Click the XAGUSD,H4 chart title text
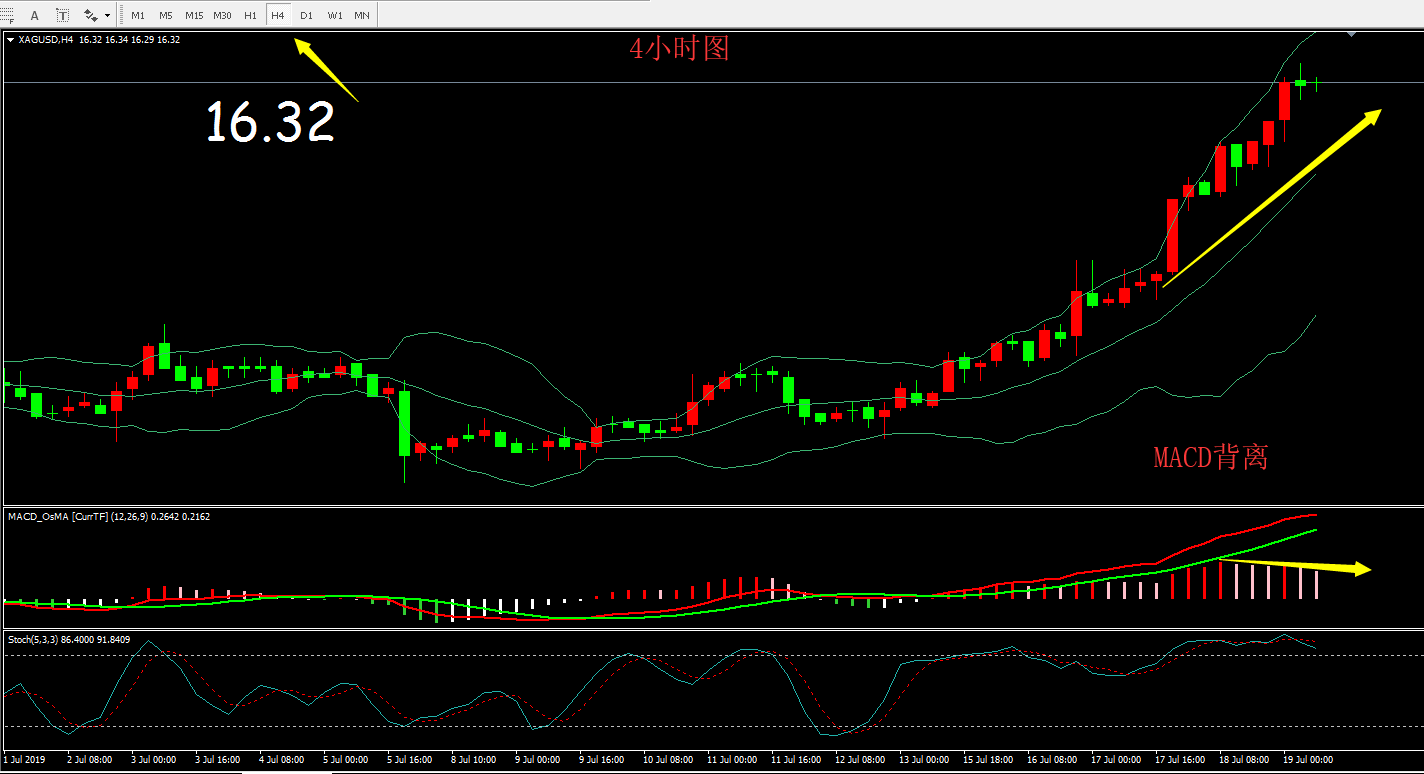Image resolution: width=1424 pixels, height=774 pixels. [46, 40]
